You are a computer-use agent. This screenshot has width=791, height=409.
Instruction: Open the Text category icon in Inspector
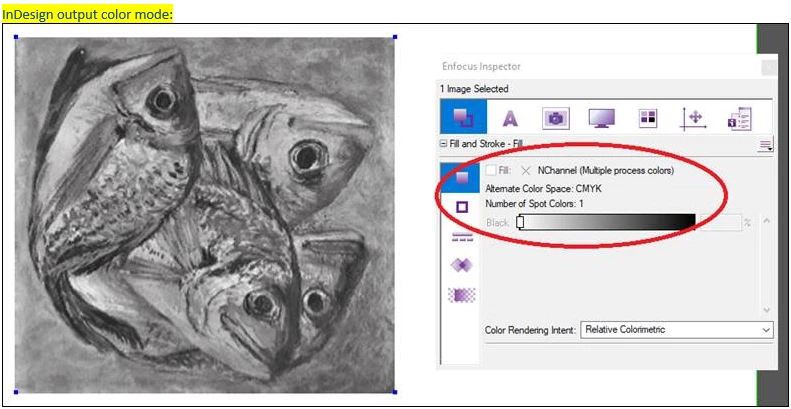pyautogui.click(x=510, y=118)
